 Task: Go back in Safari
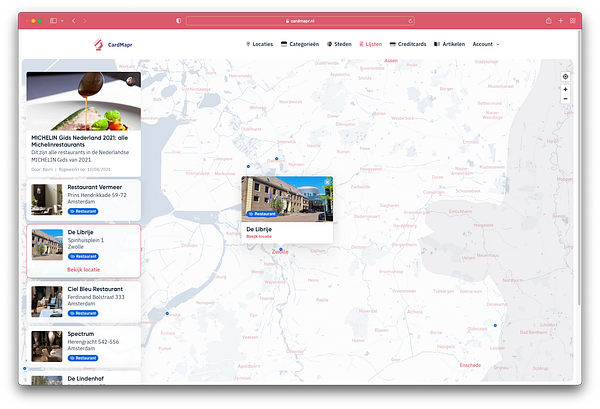click(x=73, y=21)
